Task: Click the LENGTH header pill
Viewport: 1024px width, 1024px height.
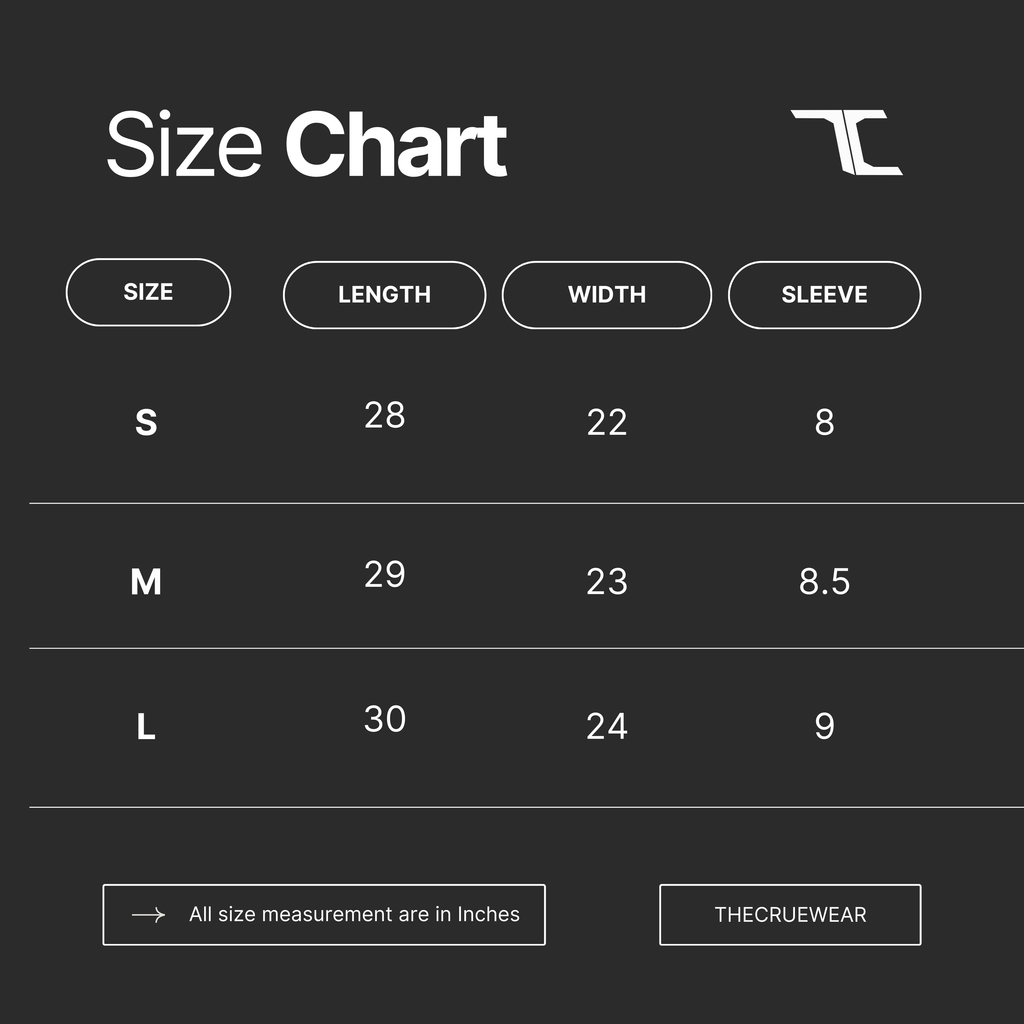Action: tap(384, 295)
